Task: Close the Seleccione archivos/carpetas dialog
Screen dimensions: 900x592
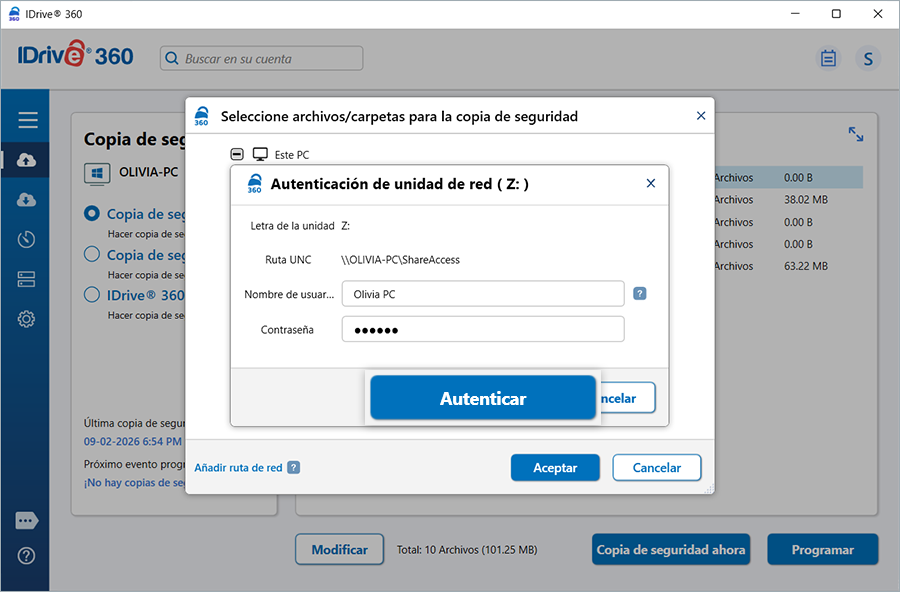Action: click(x=701, y=116)
